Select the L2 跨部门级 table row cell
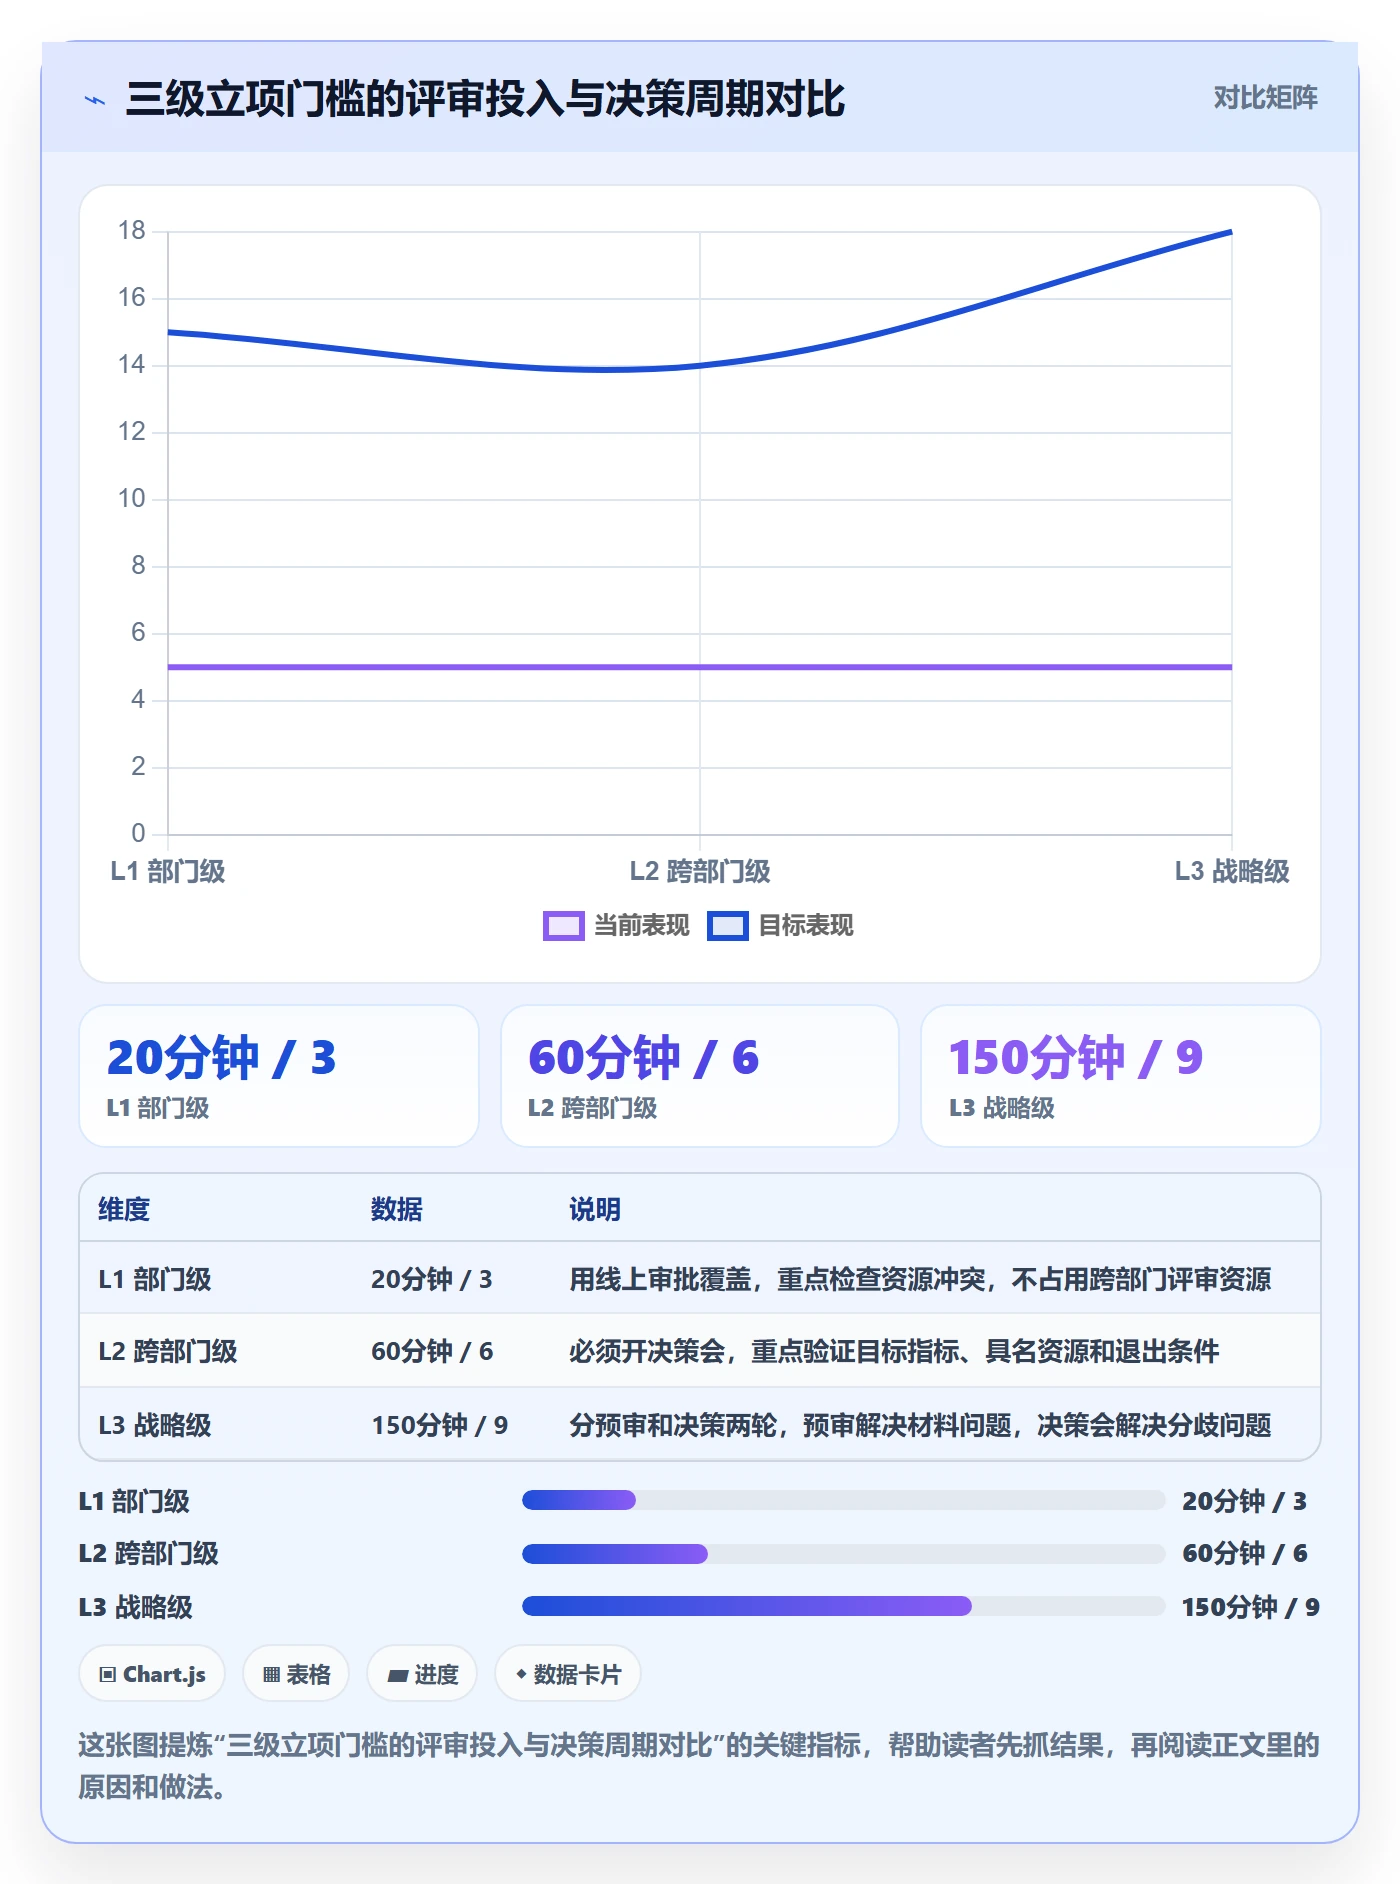 point(168,1351)
